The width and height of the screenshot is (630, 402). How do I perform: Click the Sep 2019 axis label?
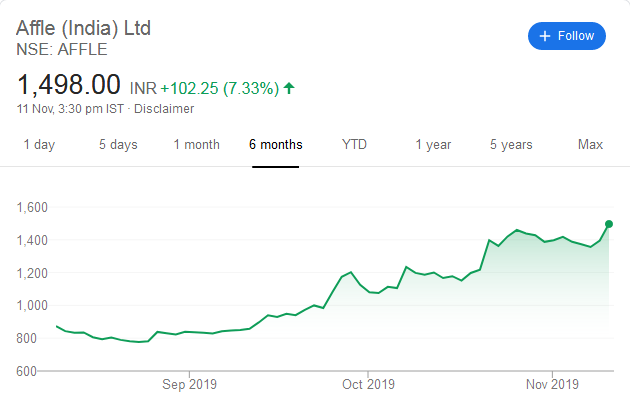click(x=189, y=384)
